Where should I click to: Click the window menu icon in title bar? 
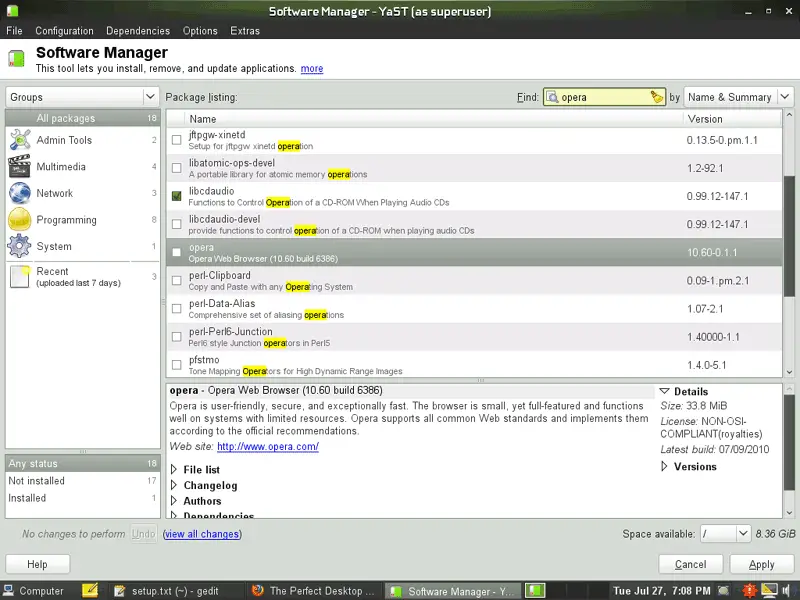(12, 10)
